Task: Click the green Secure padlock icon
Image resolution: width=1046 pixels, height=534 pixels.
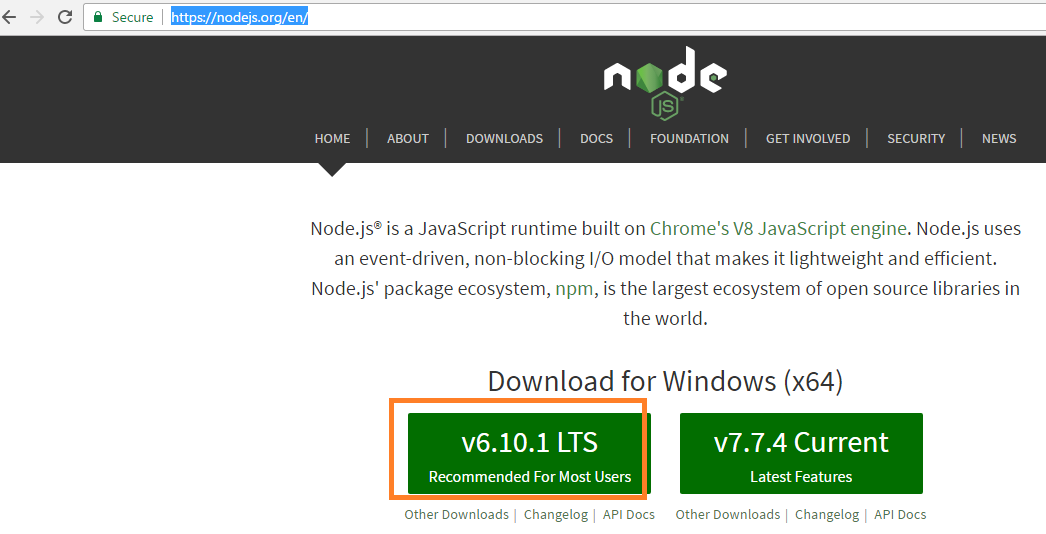Action: [98, 17]
